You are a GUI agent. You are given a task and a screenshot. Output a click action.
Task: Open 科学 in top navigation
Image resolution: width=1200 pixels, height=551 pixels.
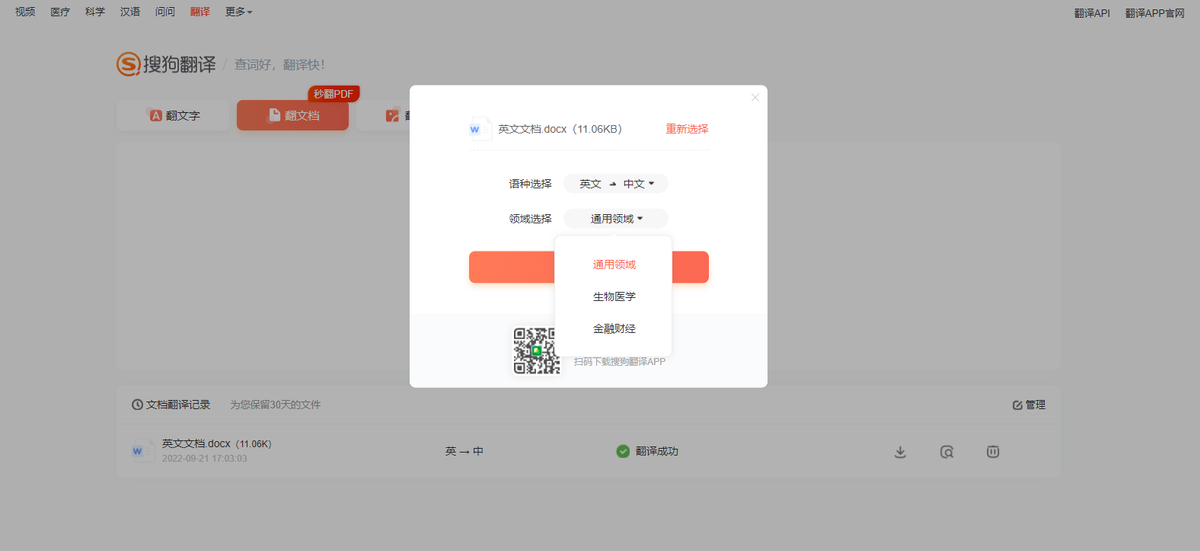click(95, 12)
